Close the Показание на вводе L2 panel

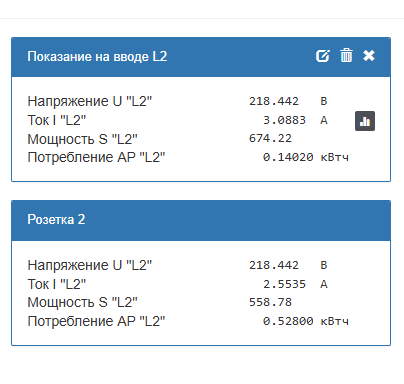pos(369,56)
